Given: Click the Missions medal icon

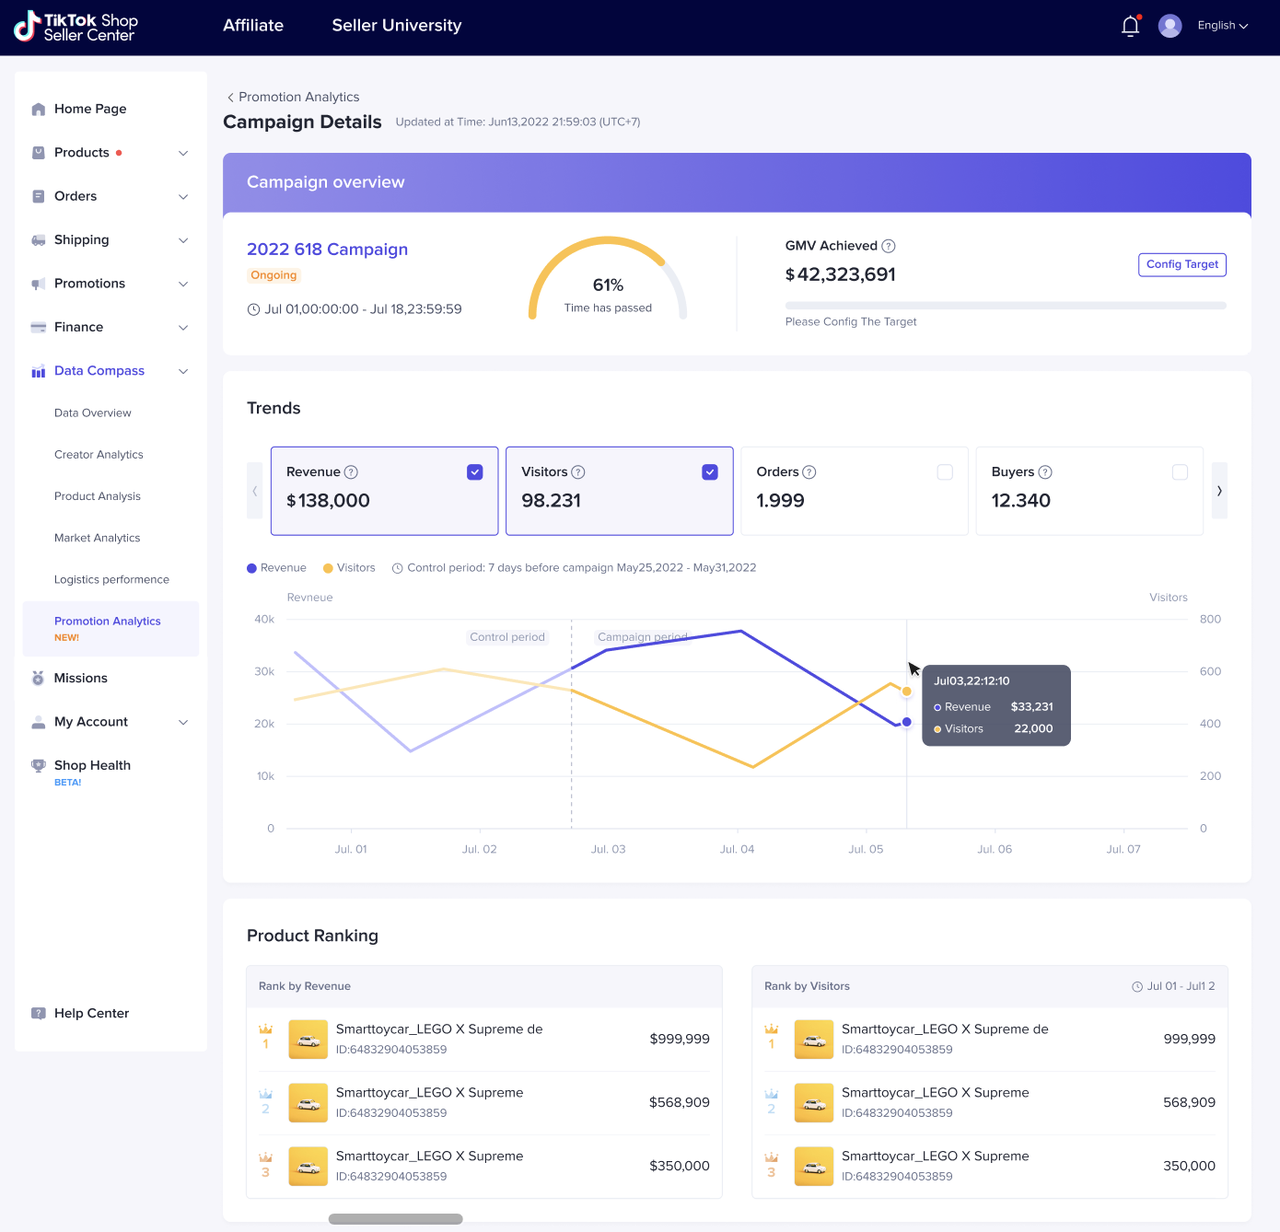Looking at the screenshot, I should coord(38,678).
